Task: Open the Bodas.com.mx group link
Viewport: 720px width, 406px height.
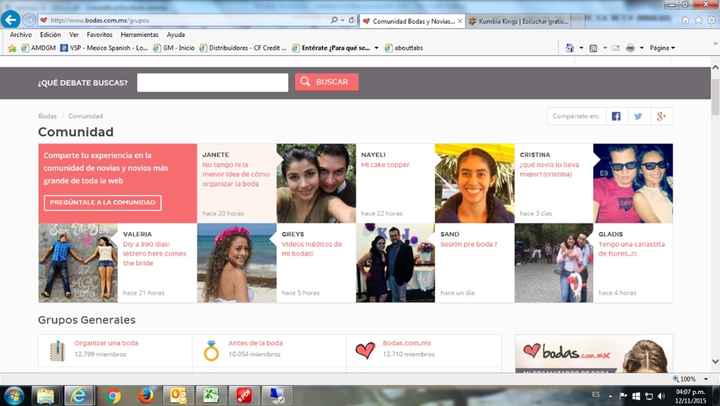Action: pyautogui.click(x=407, y=343)
